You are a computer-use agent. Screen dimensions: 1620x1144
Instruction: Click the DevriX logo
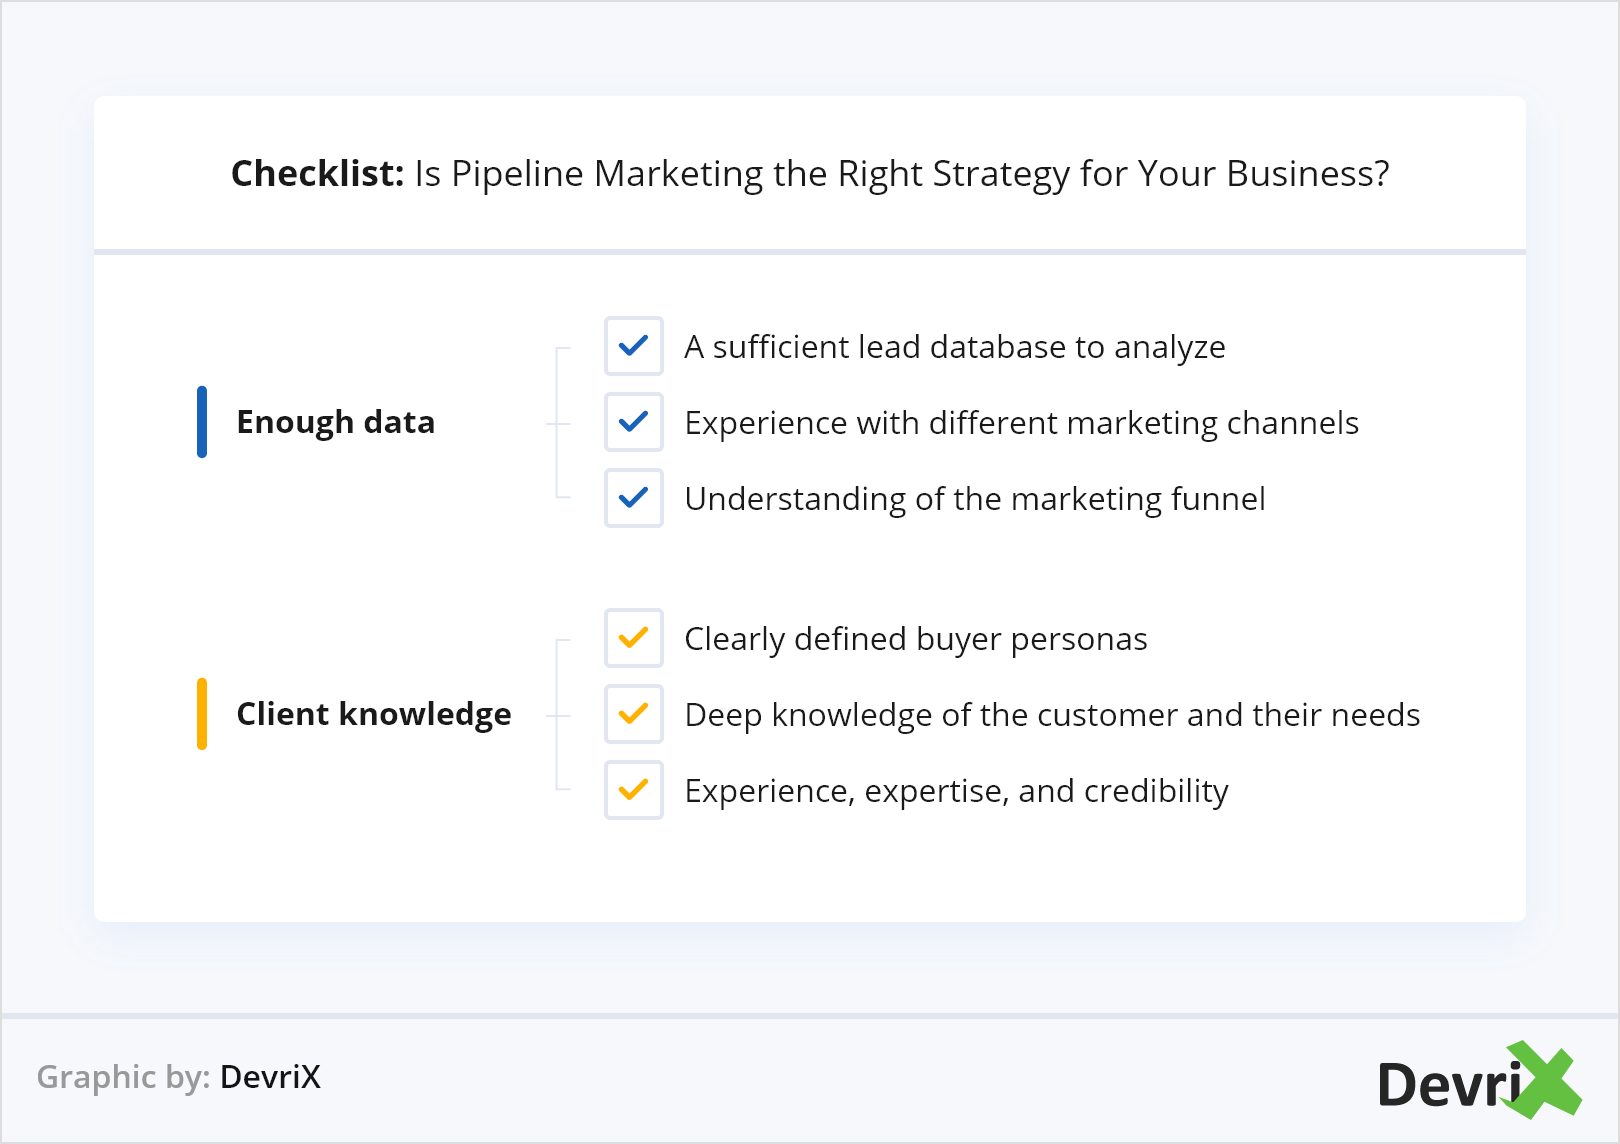1470,1083
